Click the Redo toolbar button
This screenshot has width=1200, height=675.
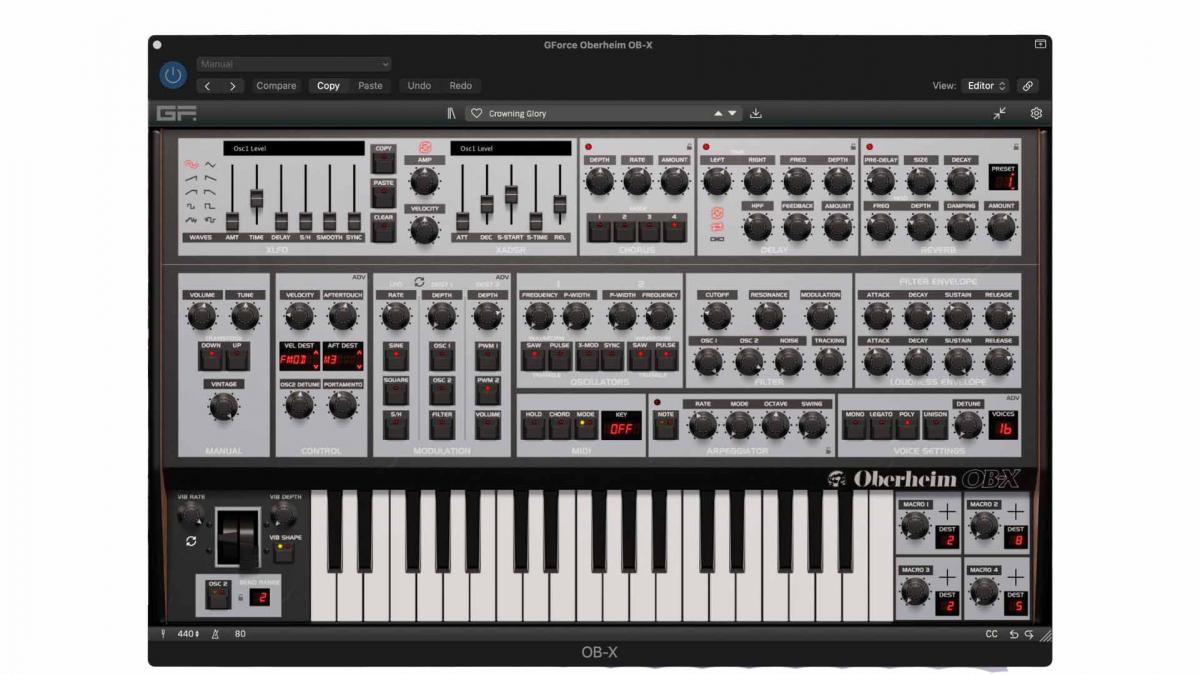pyautogui.click(x=460, y=86)
